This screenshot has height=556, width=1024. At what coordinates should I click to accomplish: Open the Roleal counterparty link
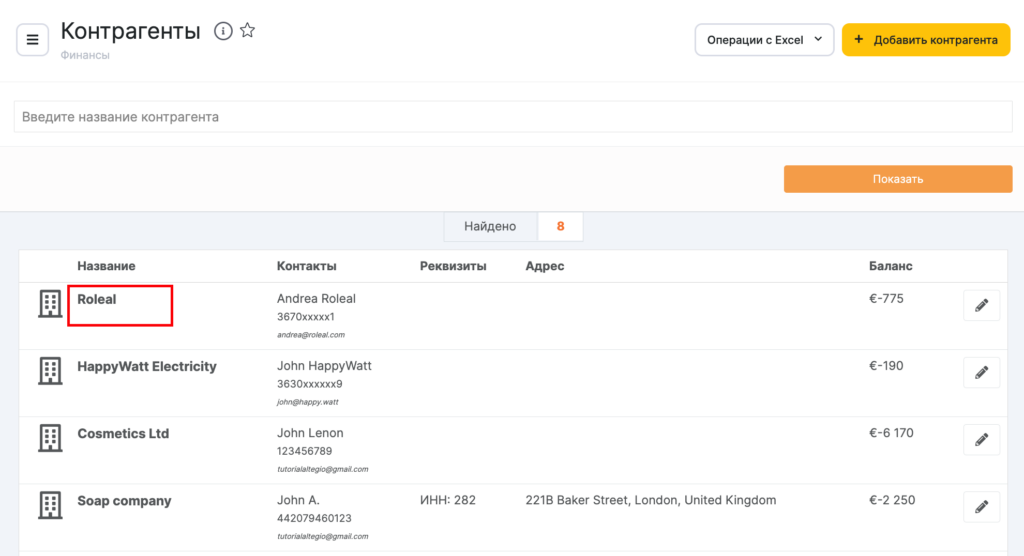click(x=97, y=299)
